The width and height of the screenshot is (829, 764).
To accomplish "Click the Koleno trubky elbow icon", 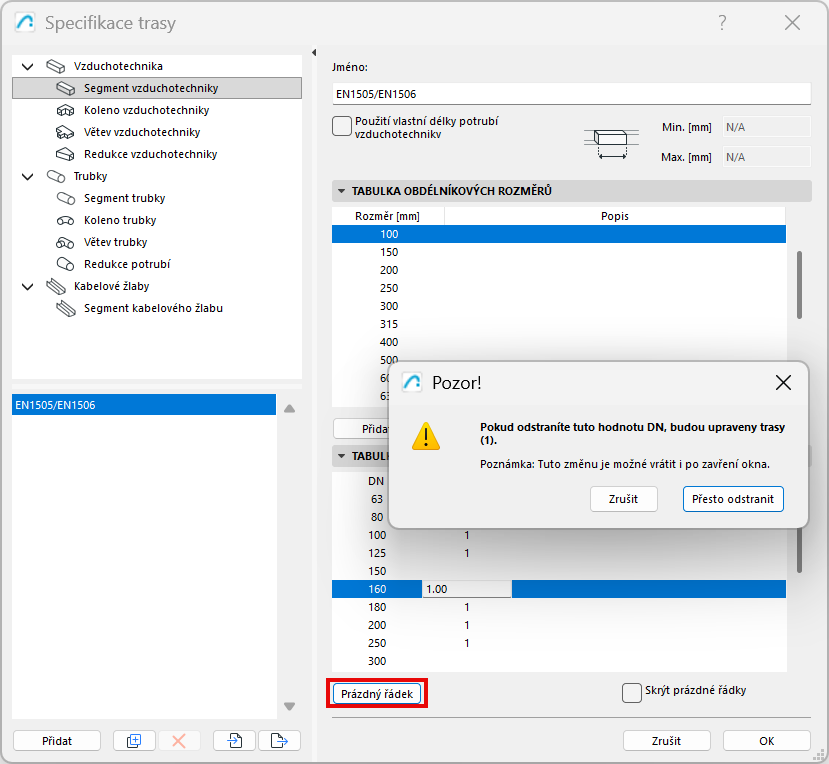I will tap(66, 220).
